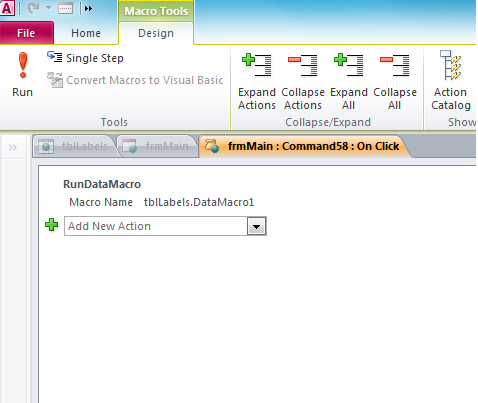
Task: Run the macro with the red exclamation icon
Action: [x=23, y=74]
